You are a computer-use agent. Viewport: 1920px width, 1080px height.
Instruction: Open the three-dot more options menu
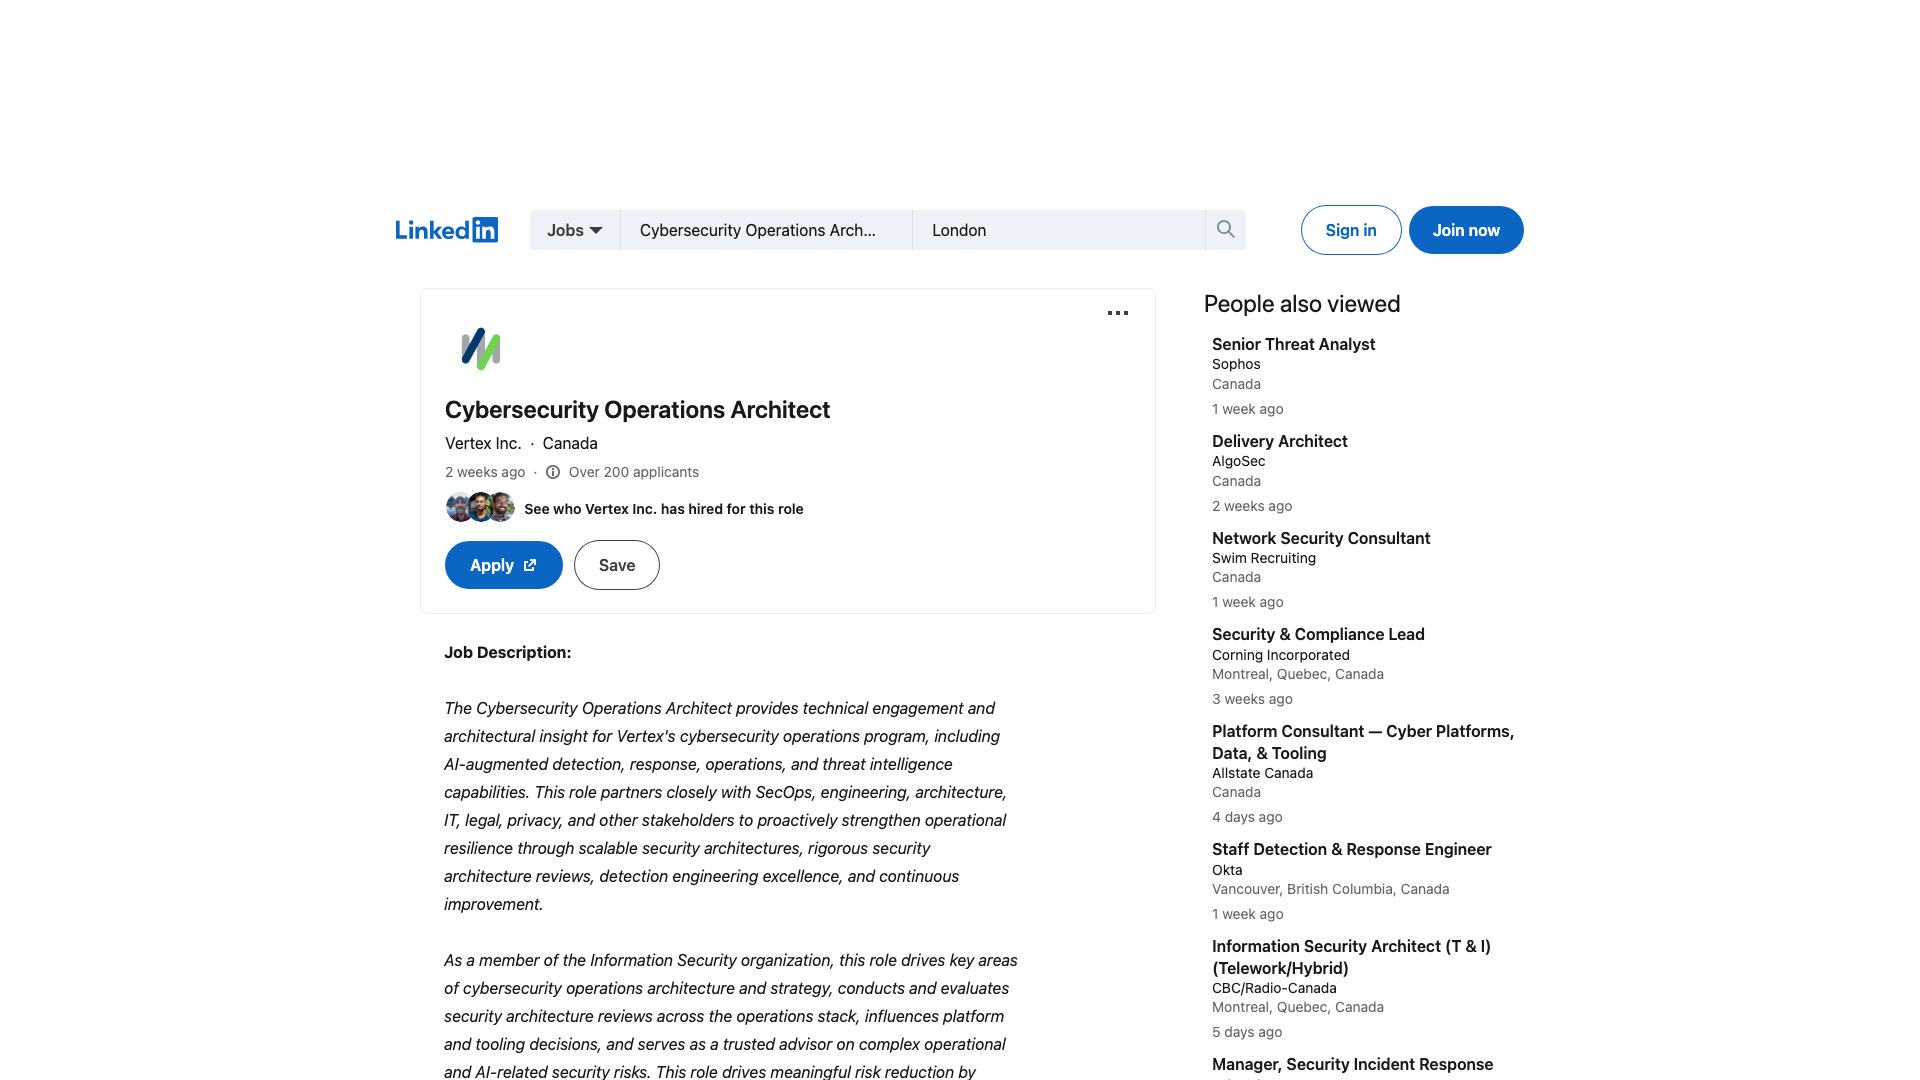click(1118, 313)
